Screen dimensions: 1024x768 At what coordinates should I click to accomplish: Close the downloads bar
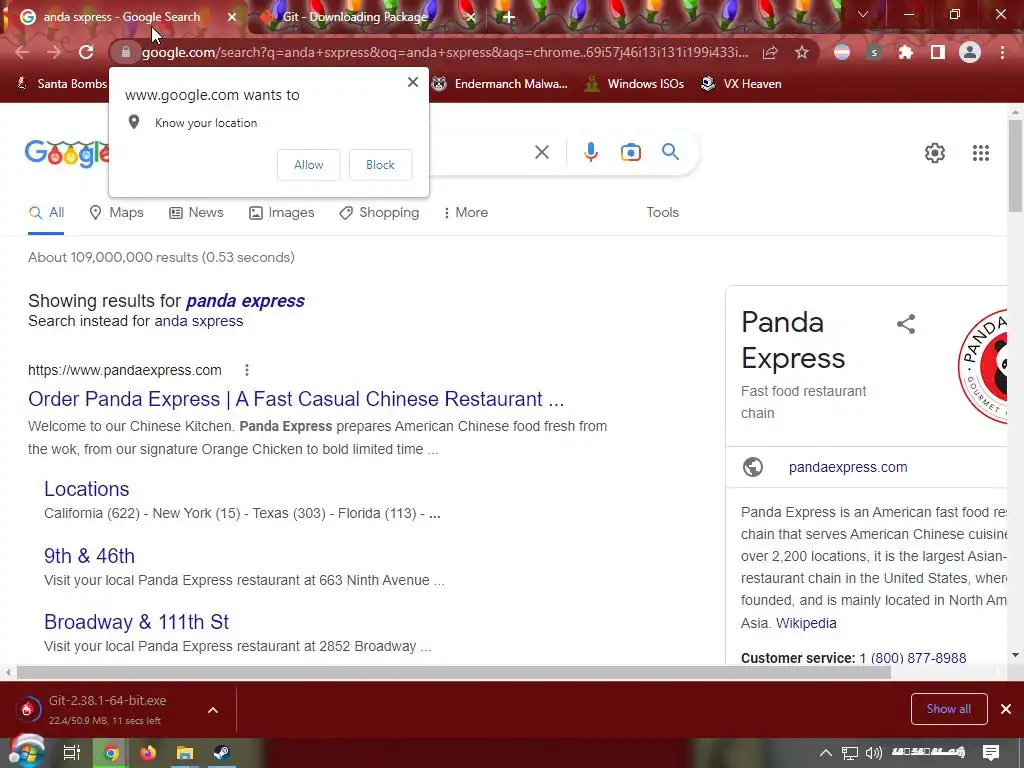coord(1006,709)
